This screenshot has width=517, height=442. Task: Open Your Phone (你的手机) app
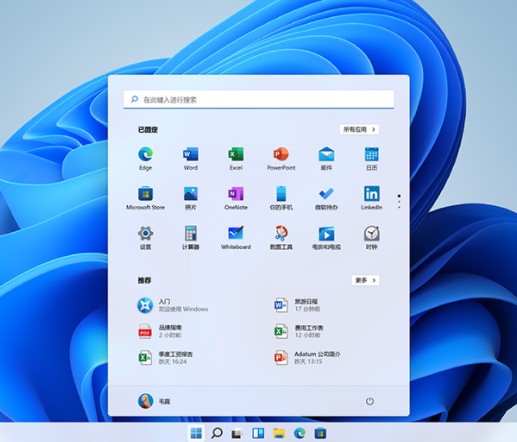(x=281, y=198)
